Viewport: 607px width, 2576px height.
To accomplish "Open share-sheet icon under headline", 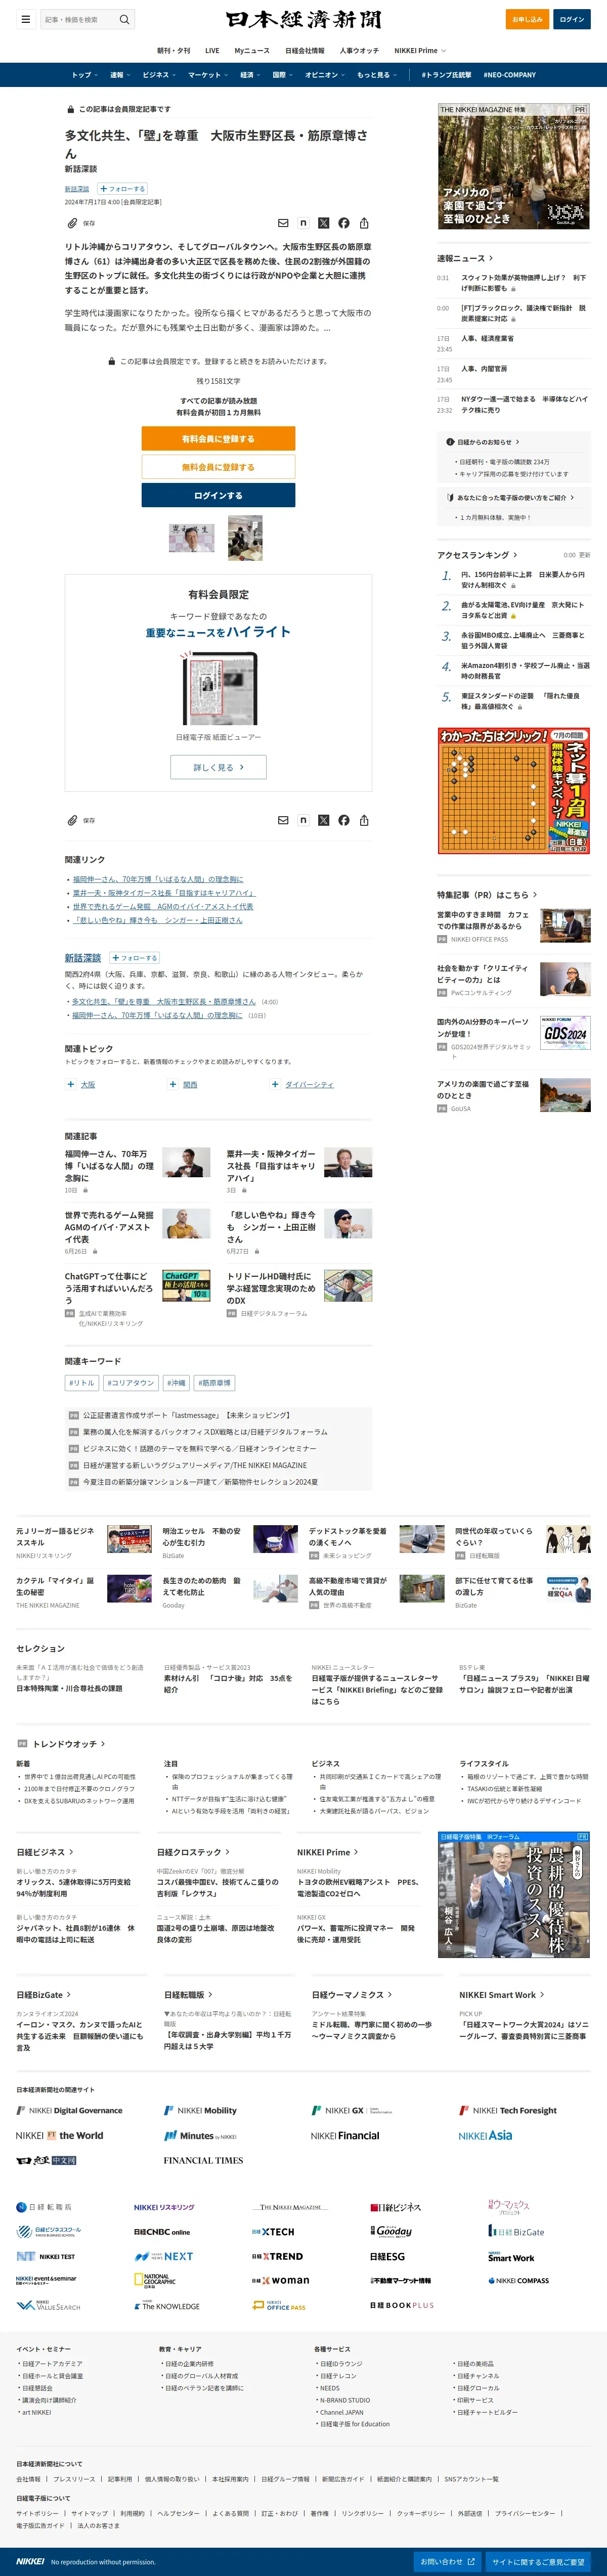I will tap(364, 223).
